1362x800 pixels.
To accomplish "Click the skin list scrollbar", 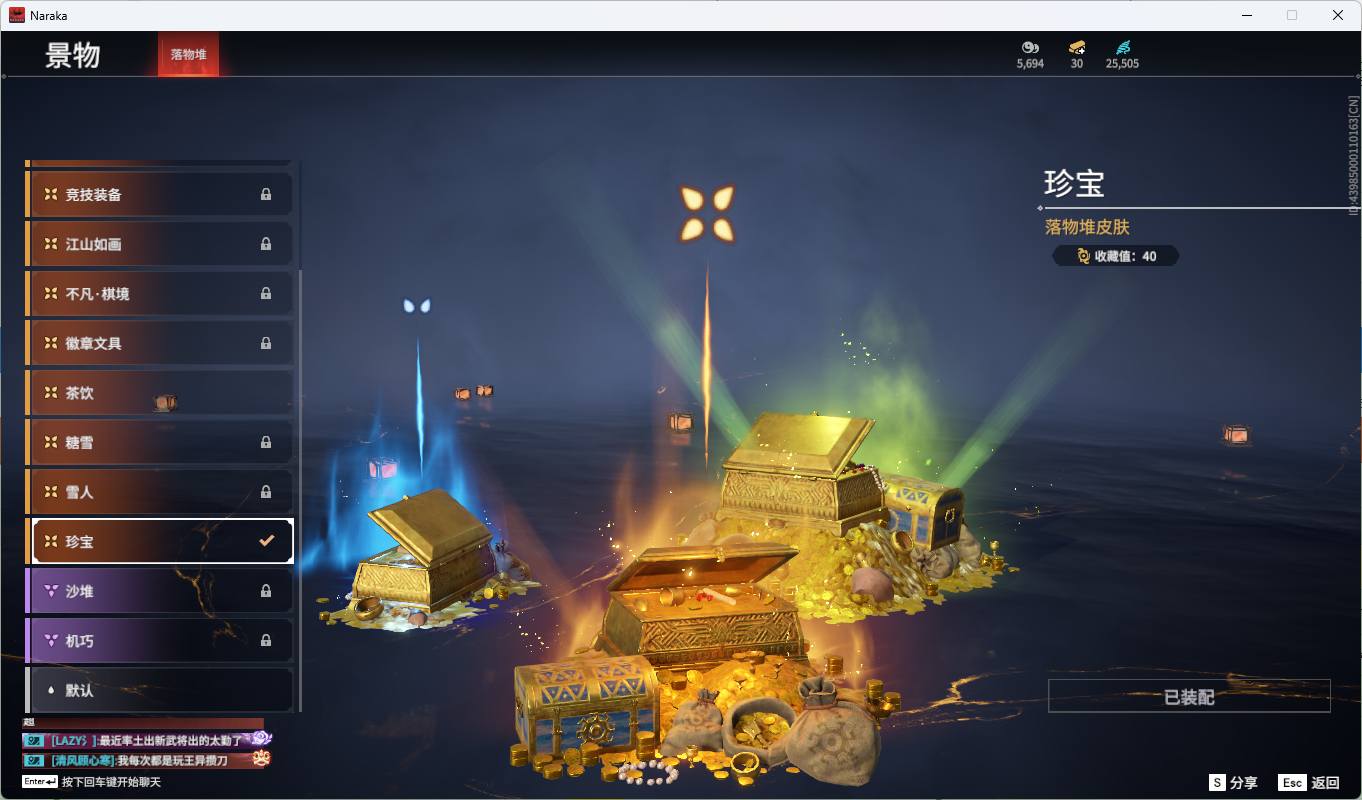I will tap(300, 490).
